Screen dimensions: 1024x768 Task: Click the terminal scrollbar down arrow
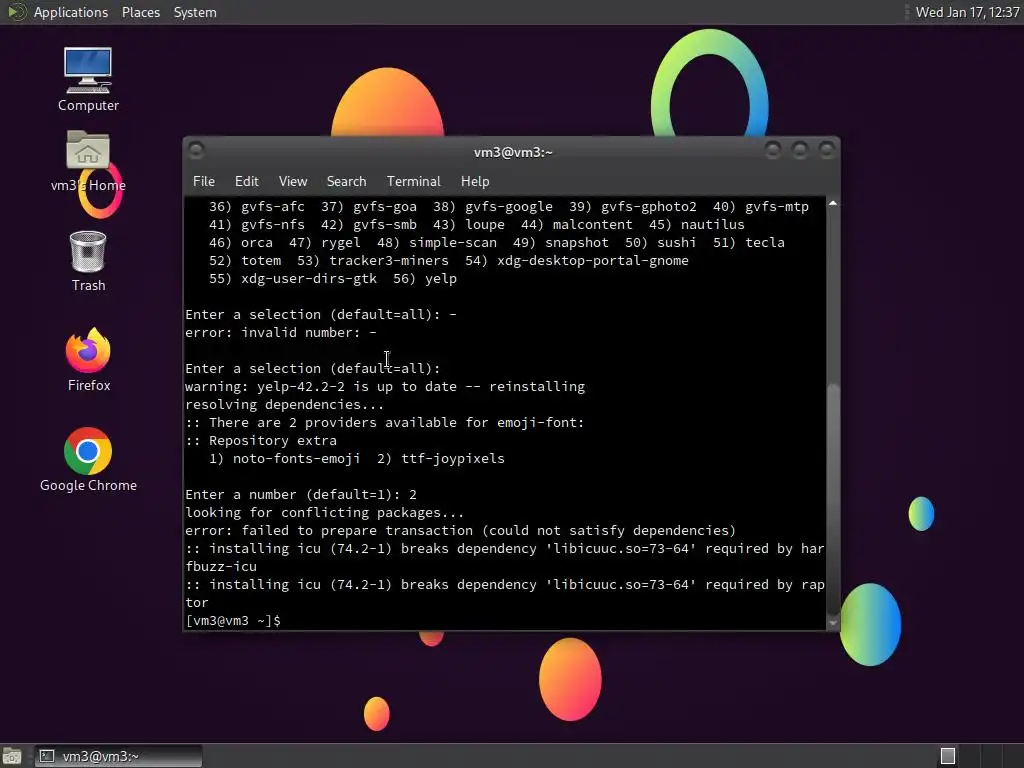point(833,623)
